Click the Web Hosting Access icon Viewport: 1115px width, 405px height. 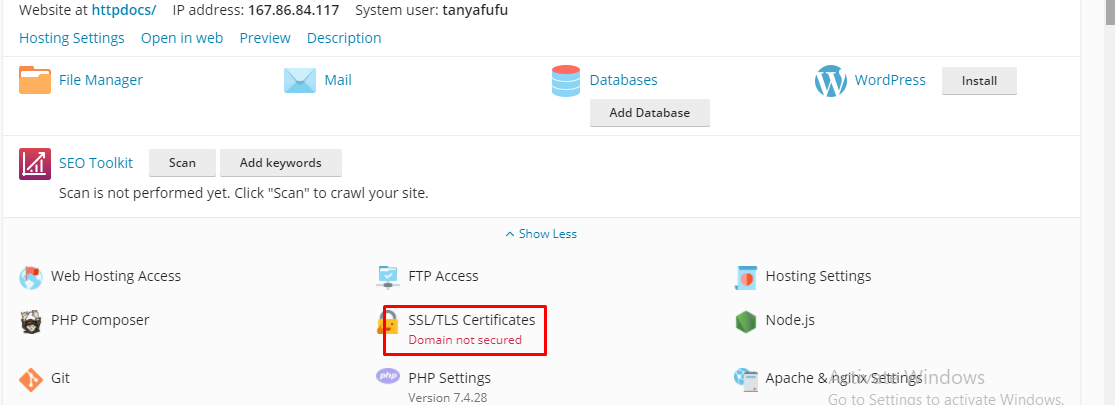31,276
